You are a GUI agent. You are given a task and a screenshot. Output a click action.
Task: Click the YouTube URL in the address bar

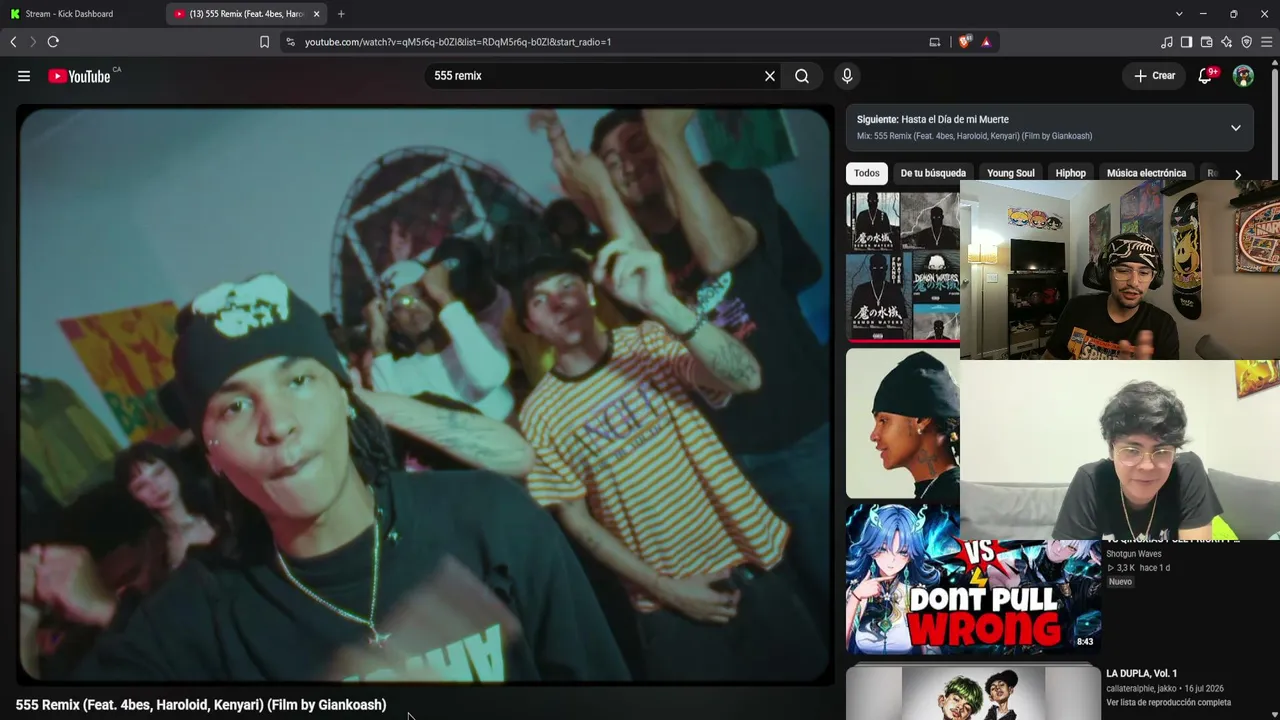click(458, 42)
